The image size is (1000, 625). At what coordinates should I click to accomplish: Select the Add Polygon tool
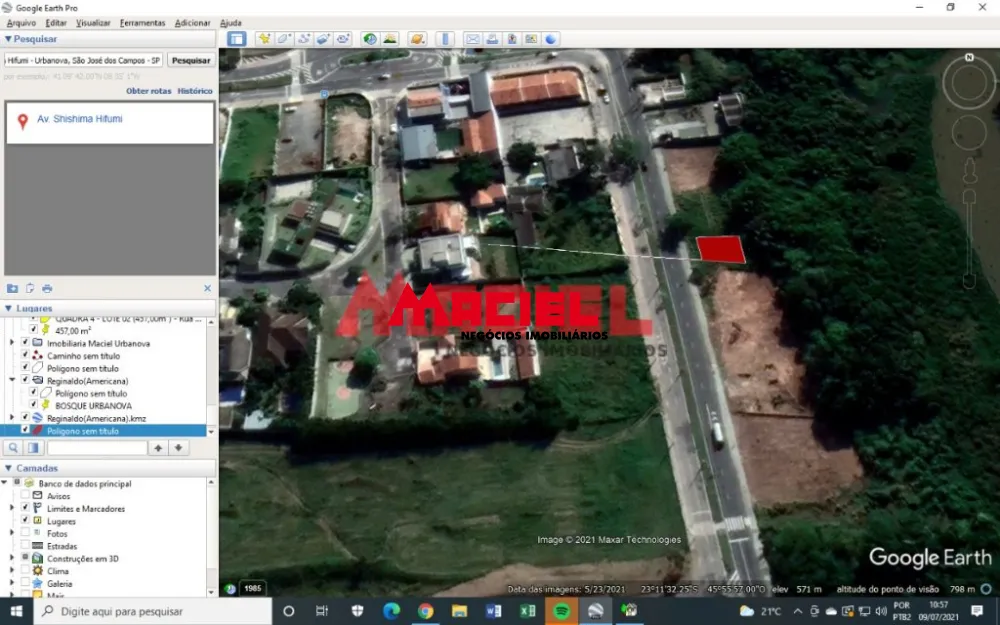(284, 39)
